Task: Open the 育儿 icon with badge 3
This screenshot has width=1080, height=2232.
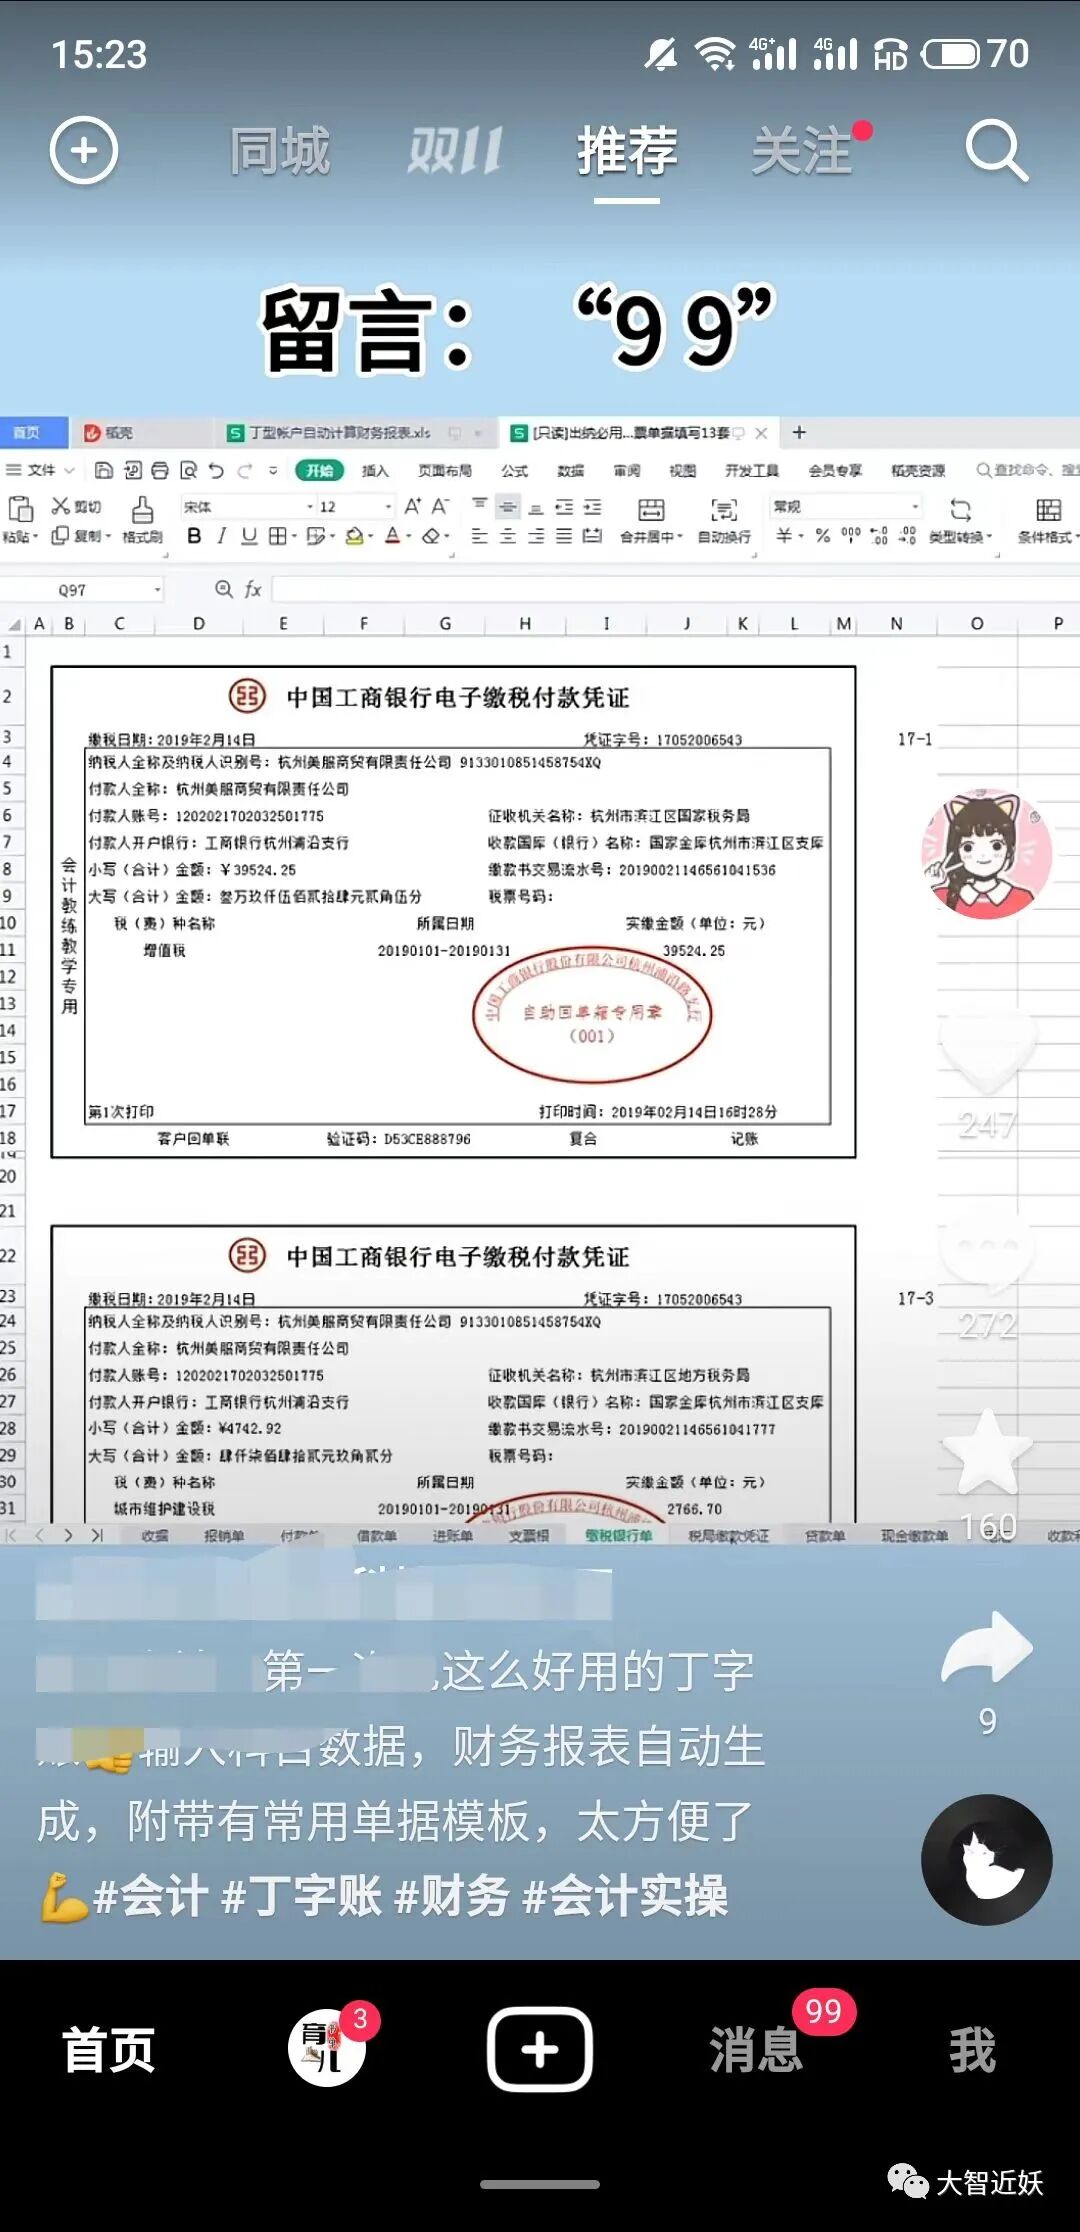Action: [327, 2048]
